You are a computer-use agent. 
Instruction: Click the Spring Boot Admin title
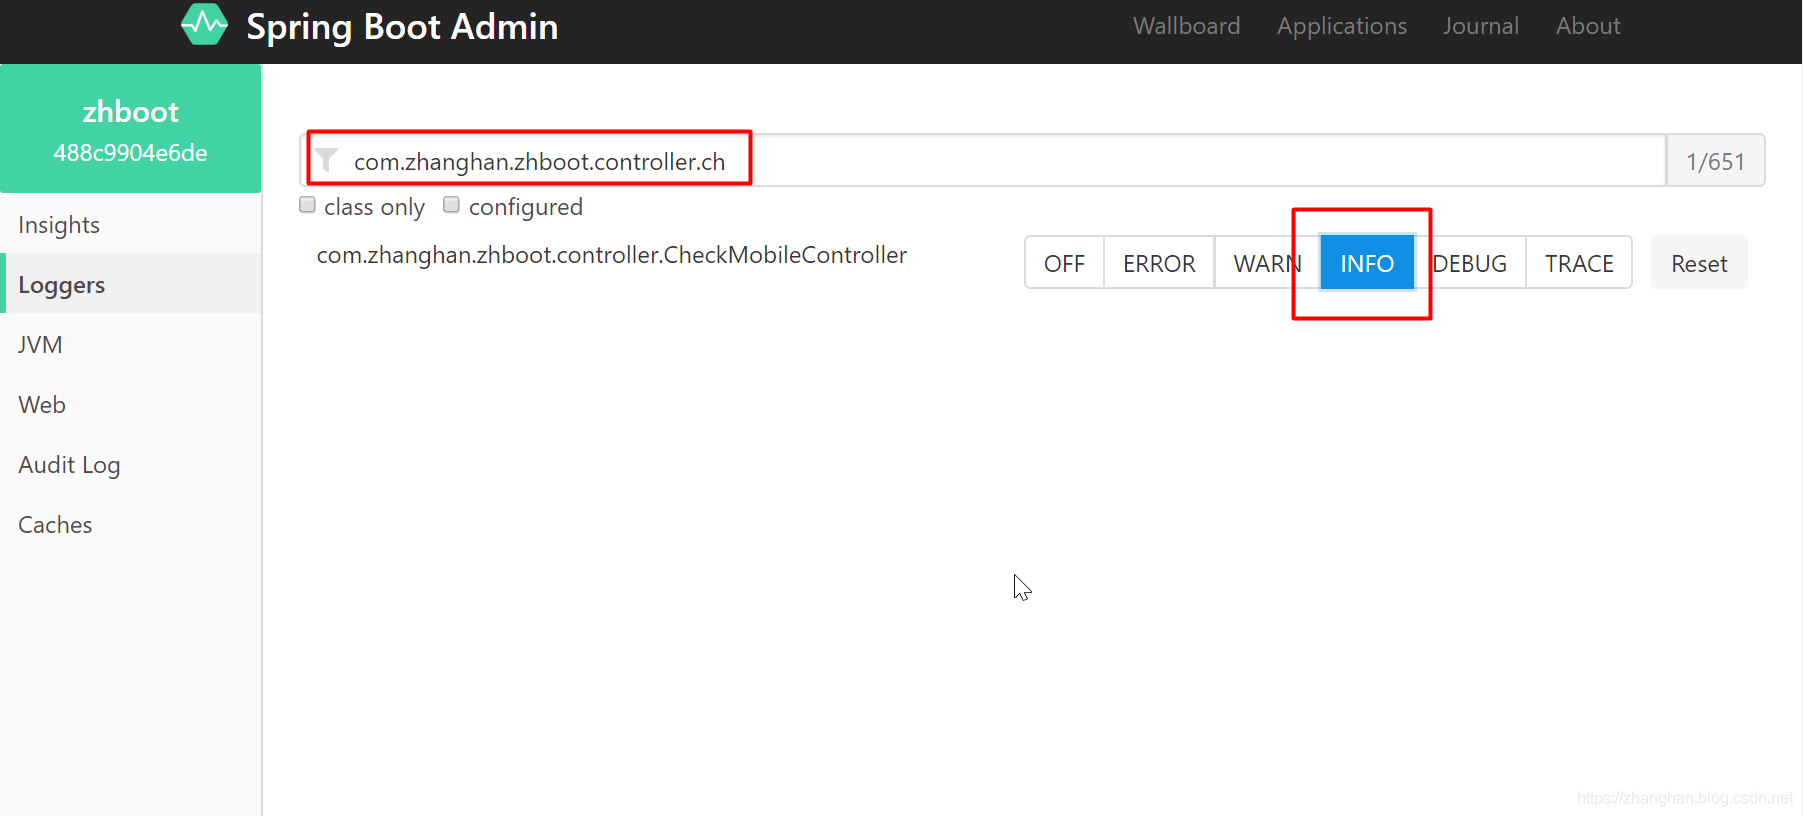pos(402,27)
